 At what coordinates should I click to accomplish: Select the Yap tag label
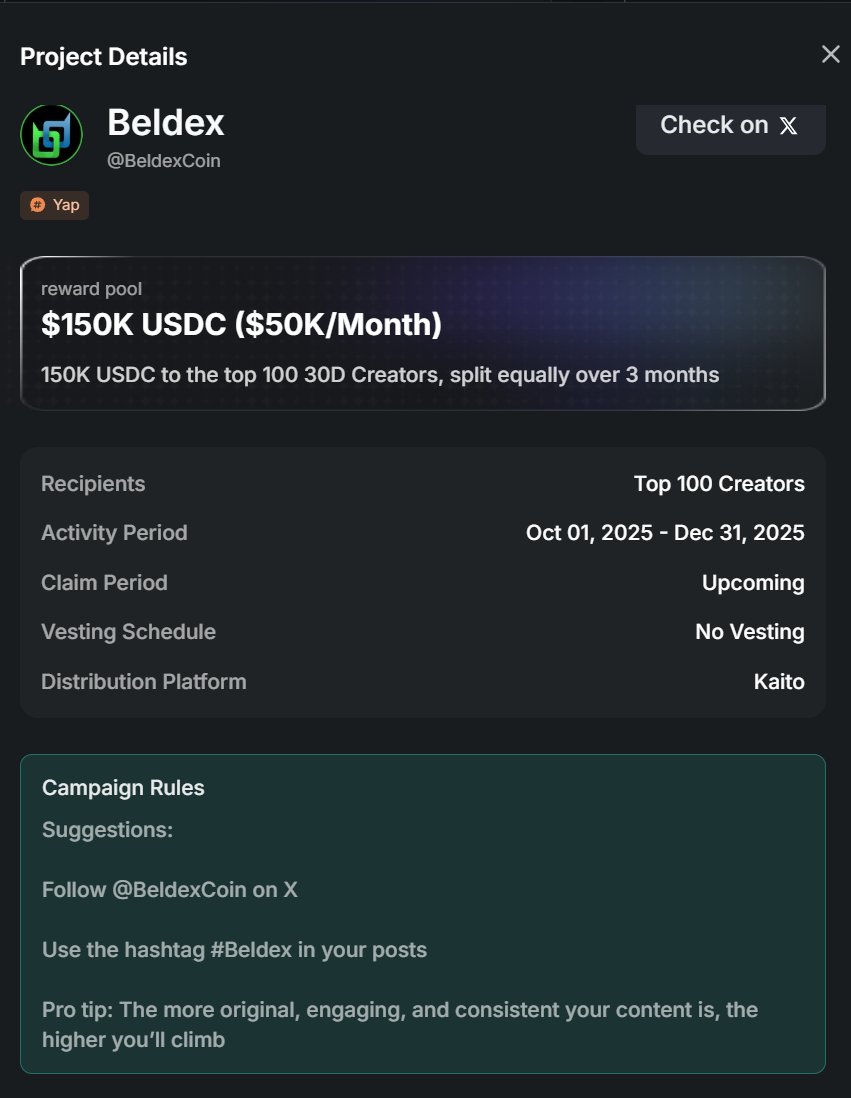coord(66,205)
